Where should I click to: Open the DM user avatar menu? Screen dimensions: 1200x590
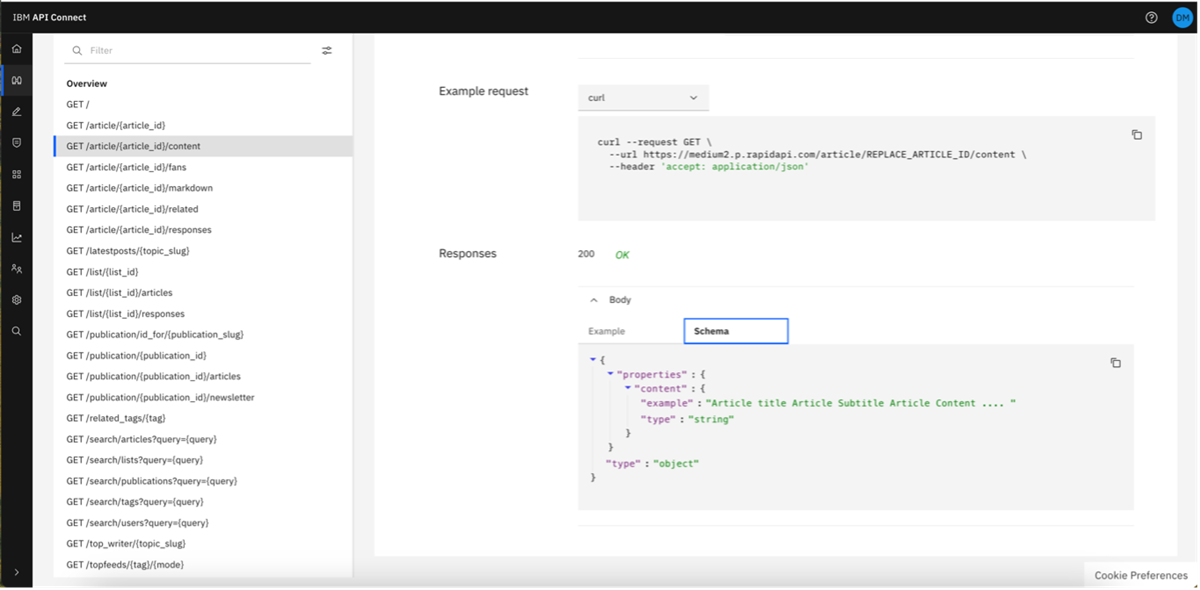pyautogui.click(x=1182, y=17)
